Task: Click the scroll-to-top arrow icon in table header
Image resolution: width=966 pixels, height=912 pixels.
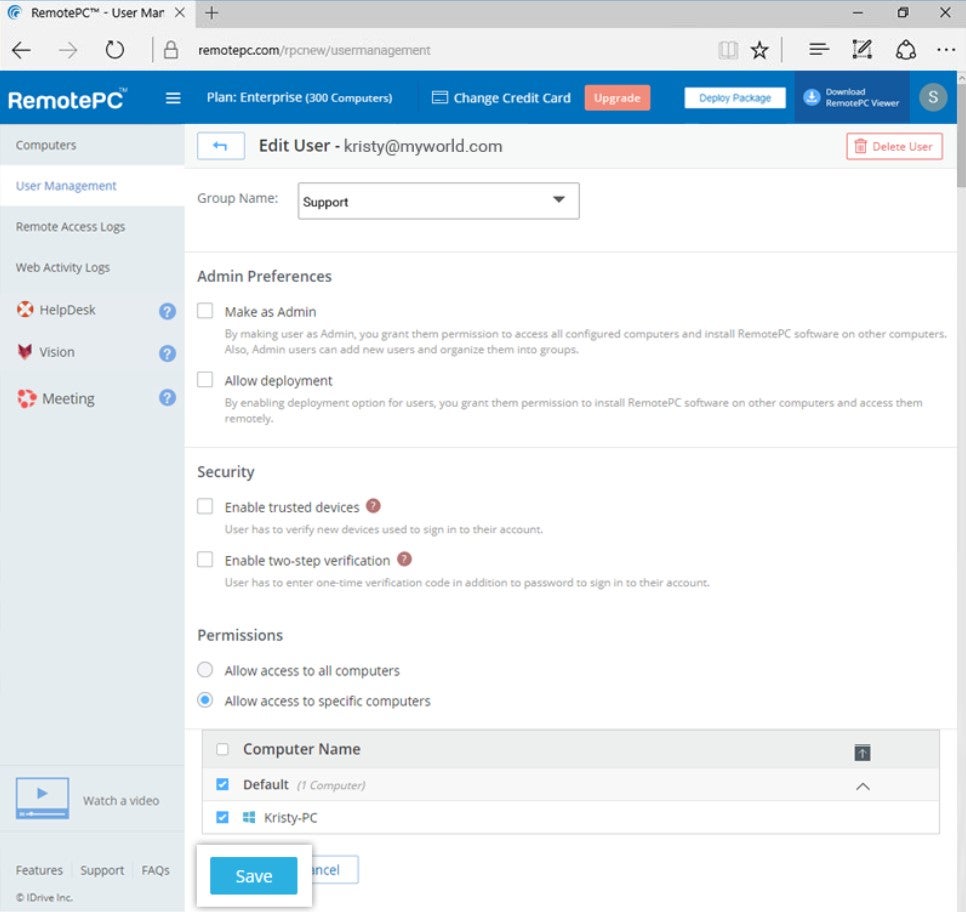Action: pyautogui.click(x=862, y=752)
